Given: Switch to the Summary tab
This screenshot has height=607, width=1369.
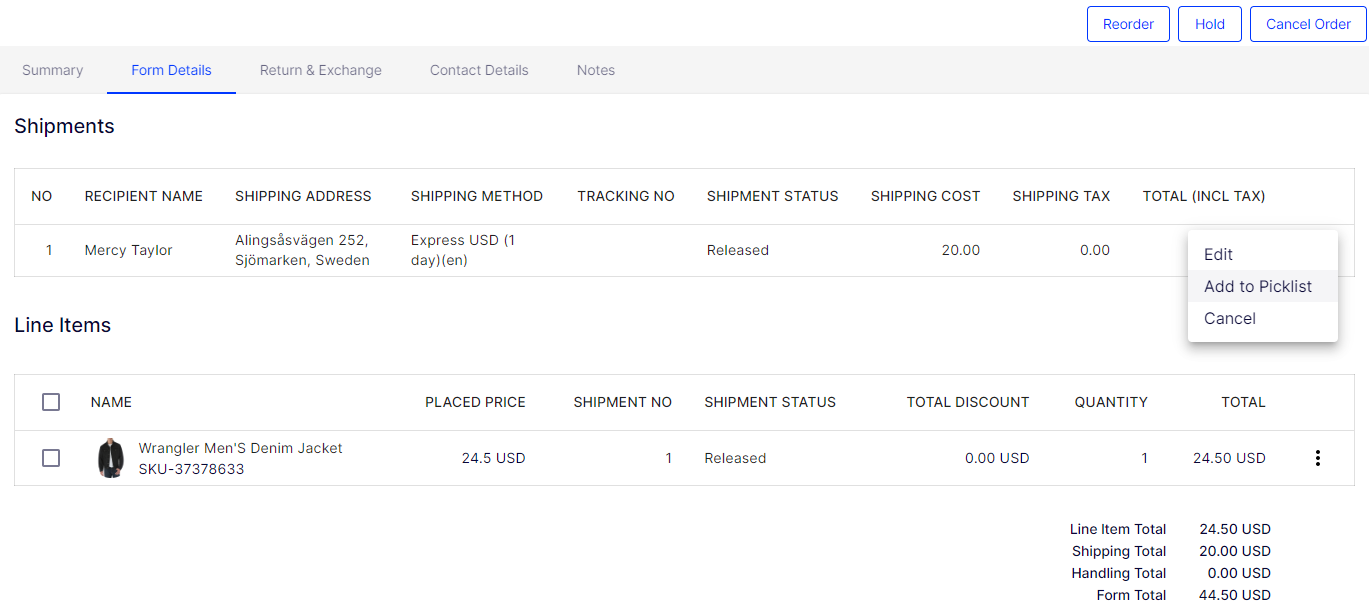Looking at the screenshot, I should pos(53,70).
